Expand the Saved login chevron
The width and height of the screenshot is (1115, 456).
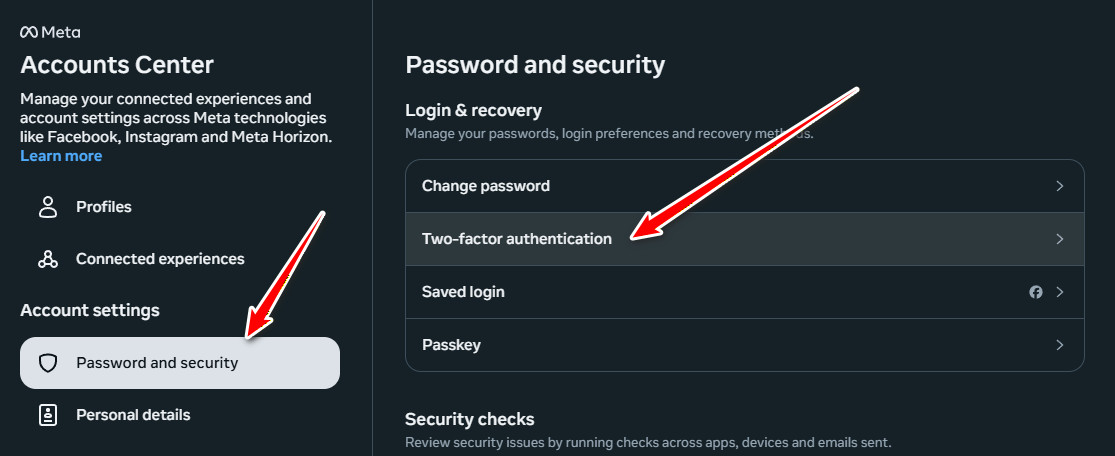pos(1059,292)
